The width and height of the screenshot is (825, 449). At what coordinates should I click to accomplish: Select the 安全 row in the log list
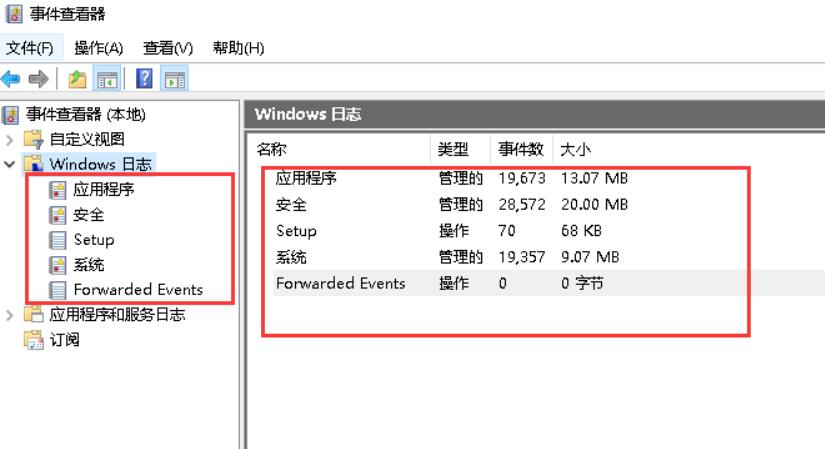tap(452, 204)
